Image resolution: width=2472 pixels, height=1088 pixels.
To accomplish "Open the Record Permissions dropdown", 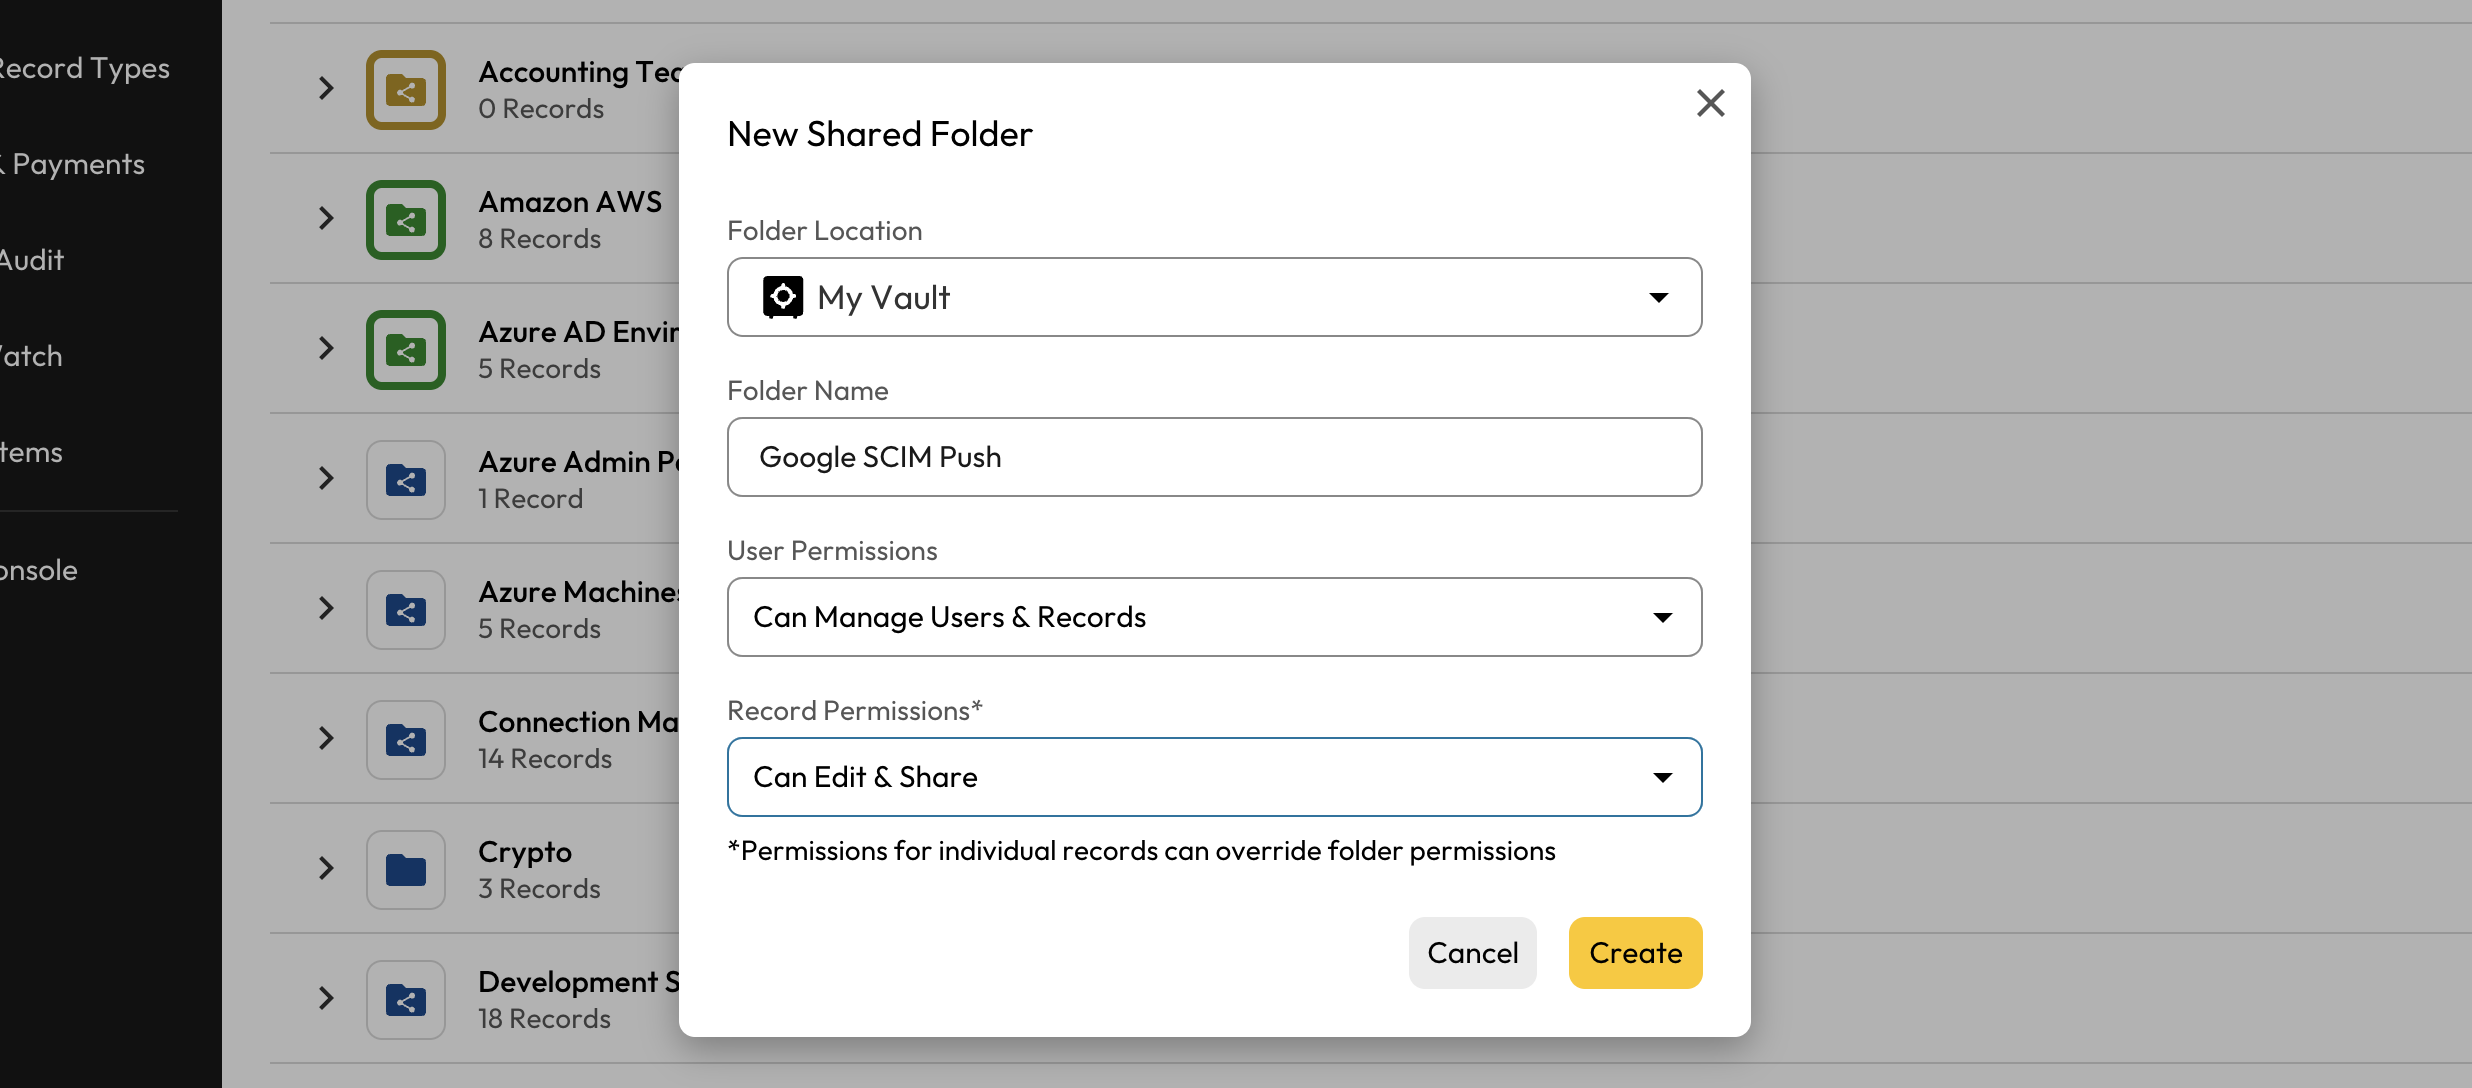I will [1214, 777].
